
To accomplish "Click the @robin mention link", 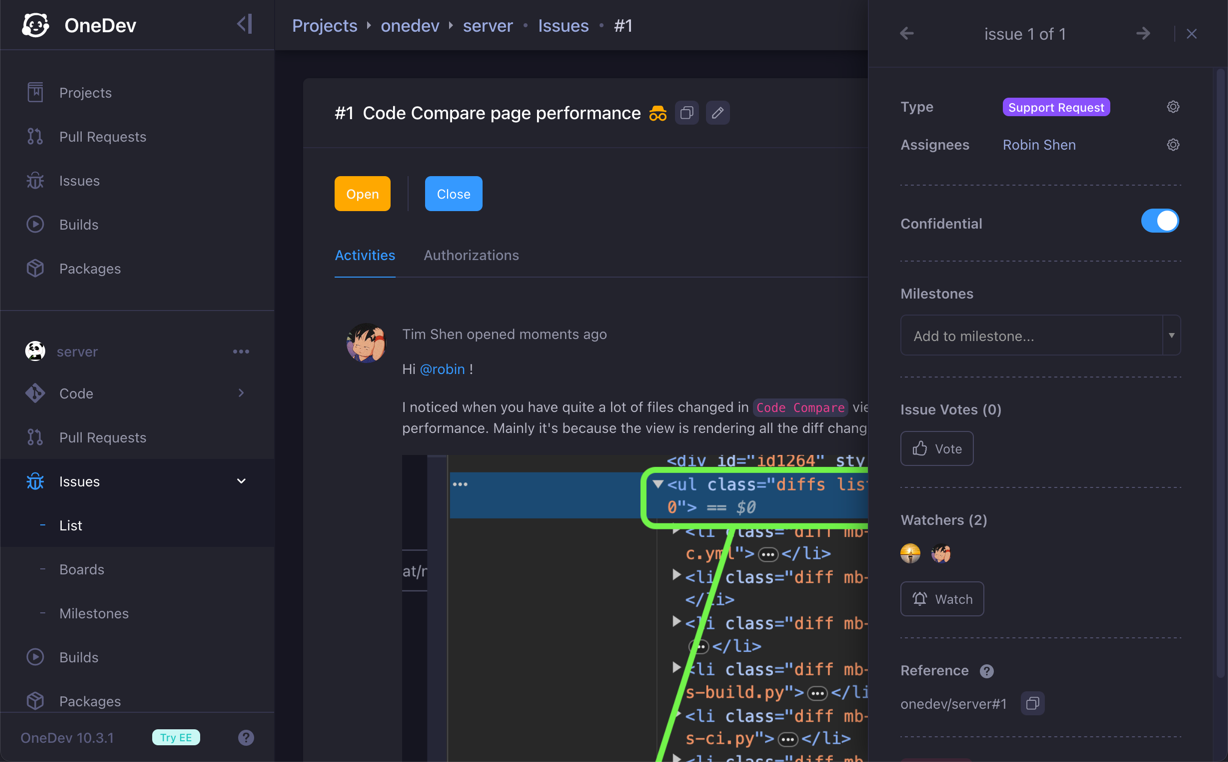I will [442, 369].
